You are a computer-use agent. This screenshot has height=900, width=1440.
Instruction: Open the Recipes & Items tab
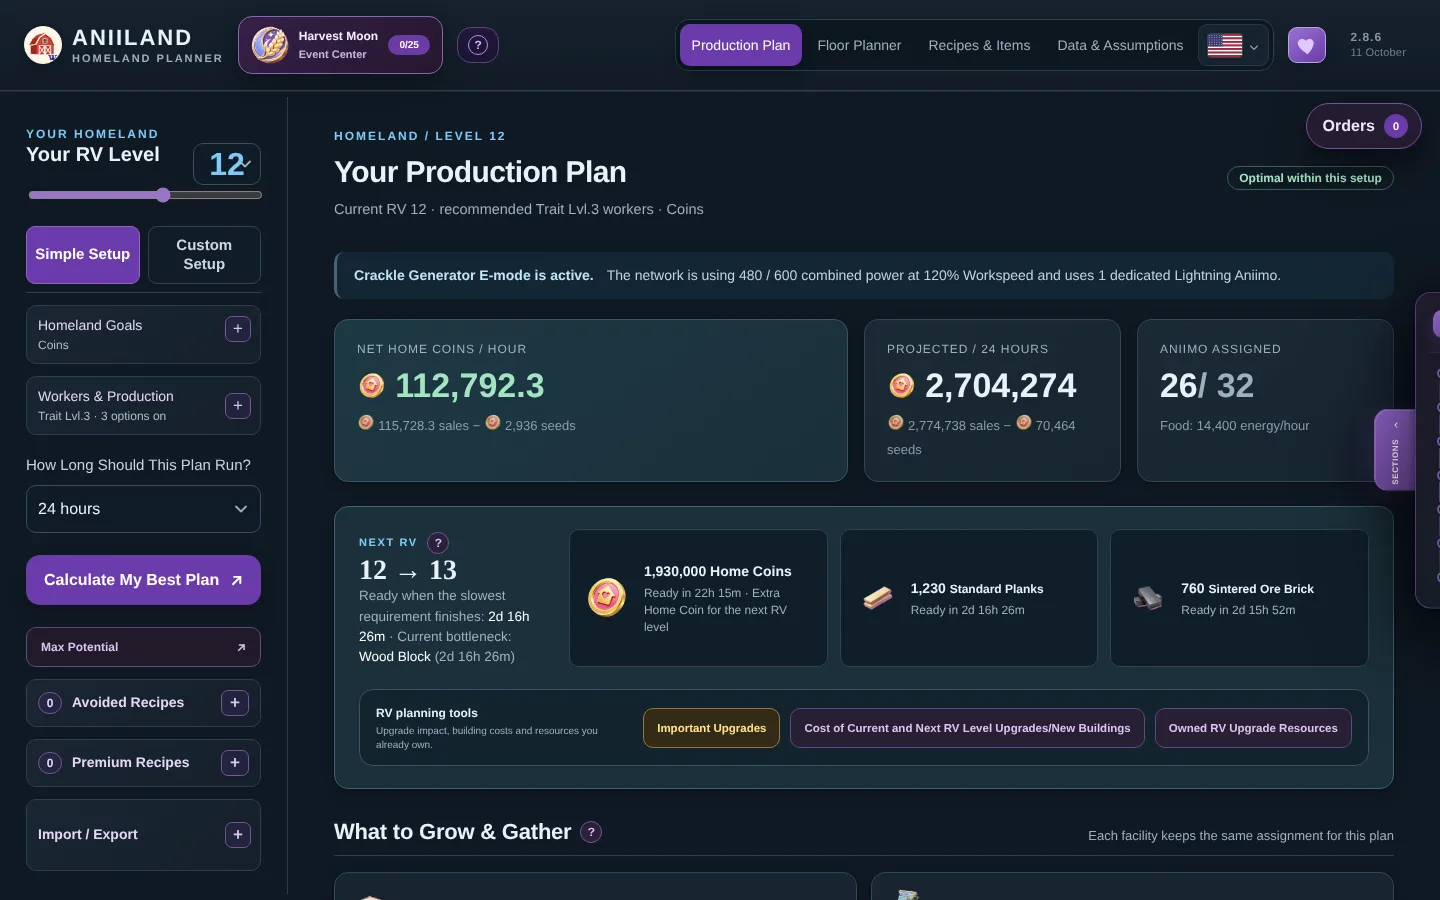(x=979, y=46)
